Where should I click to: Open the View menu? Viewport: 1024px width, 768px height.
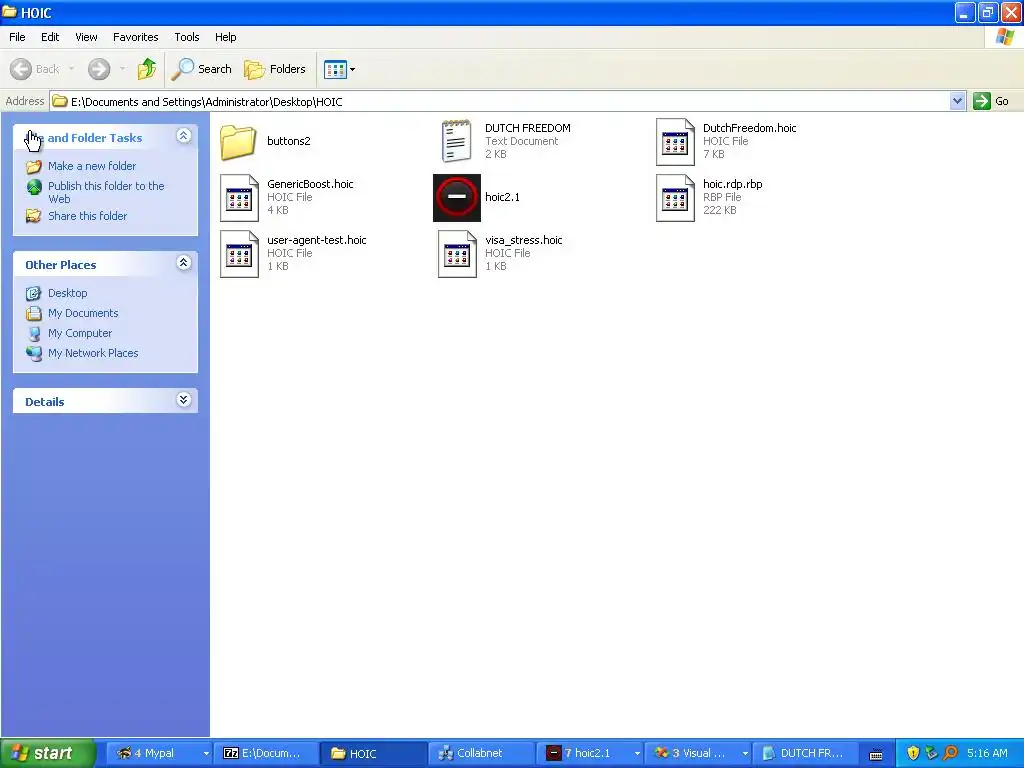click(x=86, y=37)
